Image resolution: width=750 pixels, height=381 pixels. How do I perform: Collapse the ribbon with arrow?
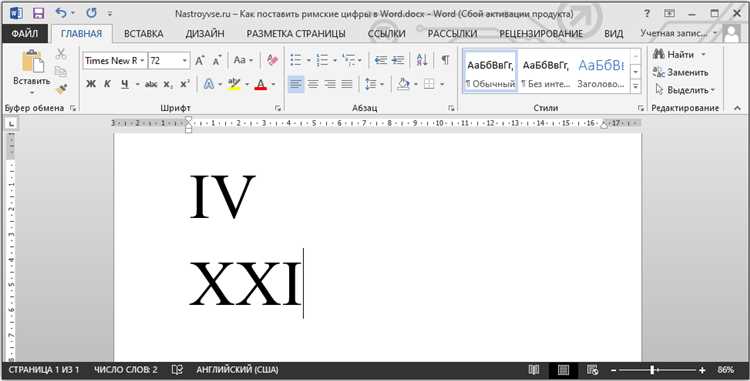point(737,109)
